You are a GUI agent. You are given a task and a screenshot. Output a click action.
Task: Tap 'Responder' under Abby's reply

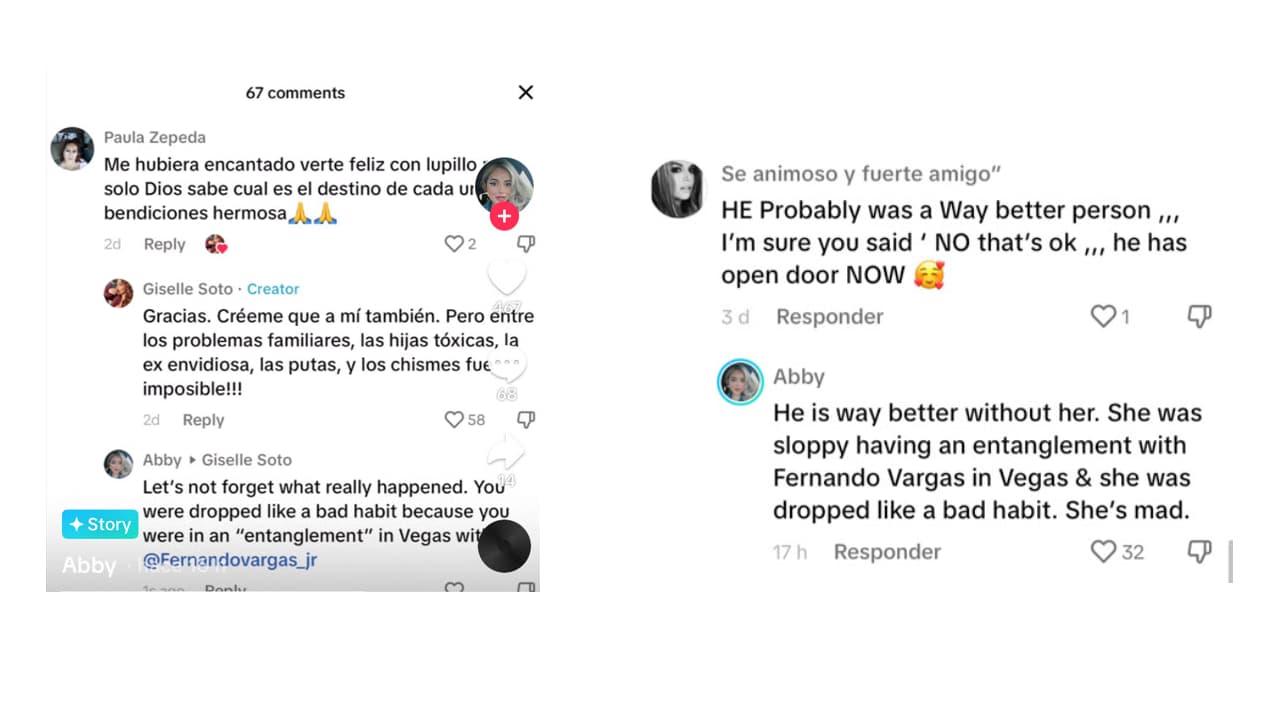tap(887, 551)
